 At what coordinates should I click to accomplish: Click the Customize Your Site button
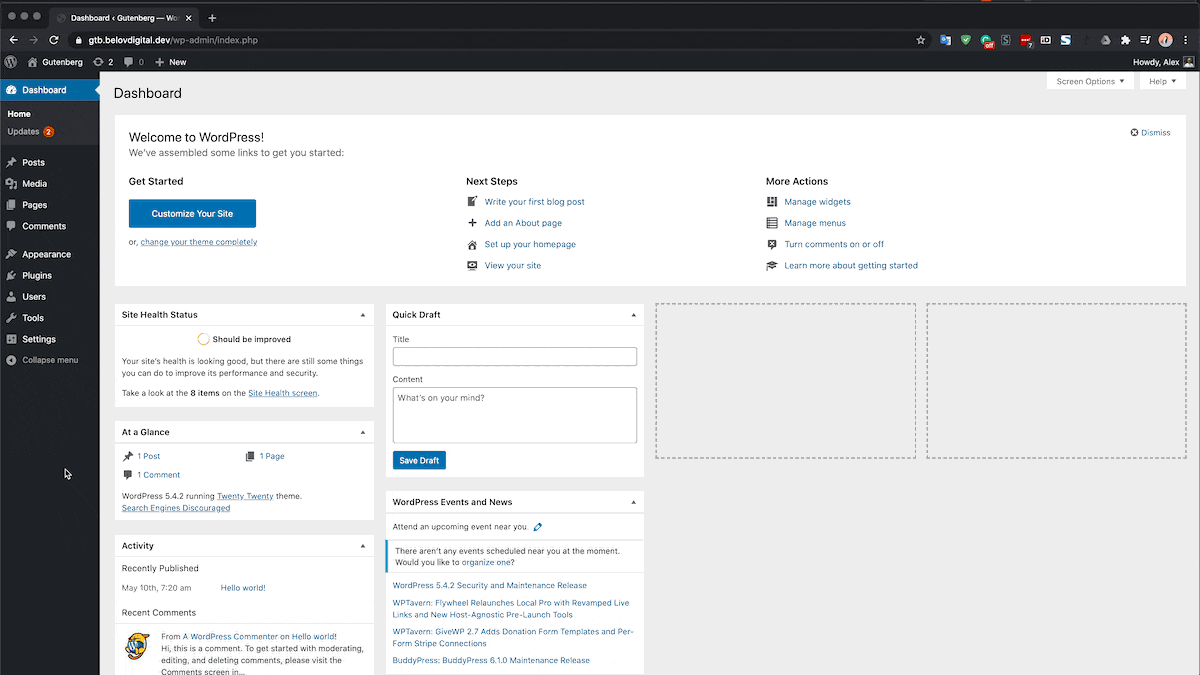coord(192,214)
